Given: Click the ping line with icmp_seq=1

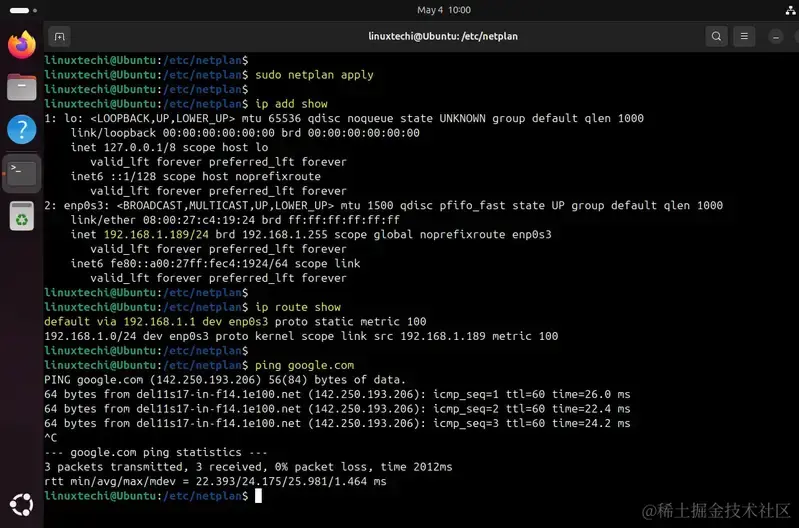Looking at the screenshot, I should point(337,394).
